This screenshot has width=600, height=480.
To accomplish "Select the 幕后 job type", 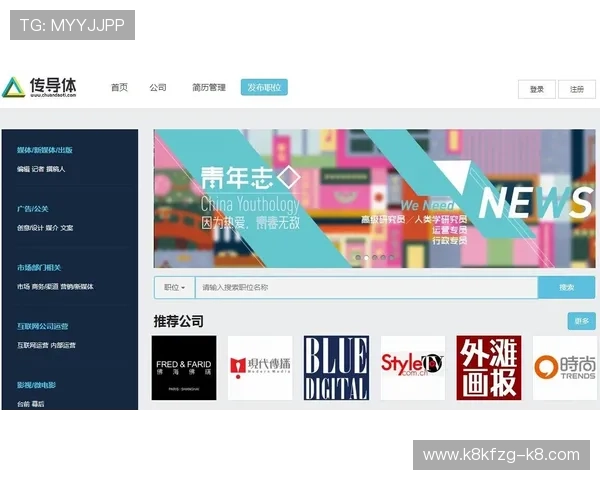I will coord(38,404).
